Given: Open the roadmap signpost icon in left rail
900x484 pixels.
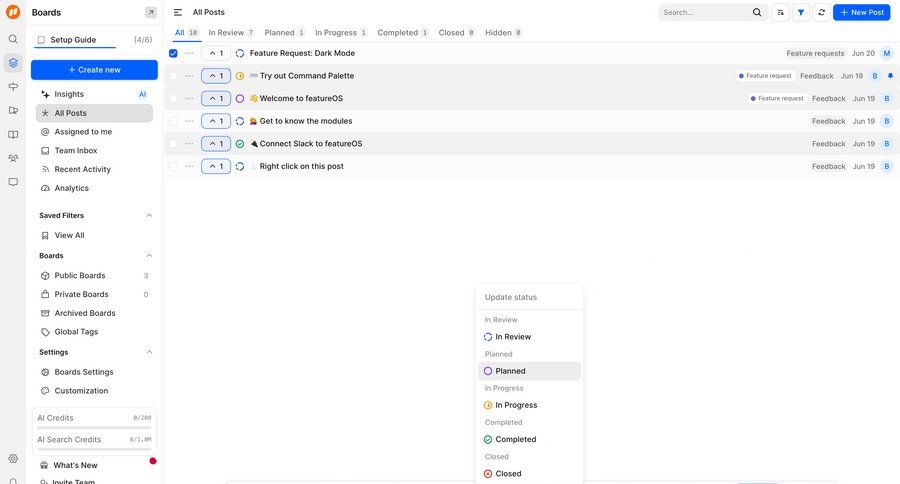Looking at the screenshot, I should point(13,87).
